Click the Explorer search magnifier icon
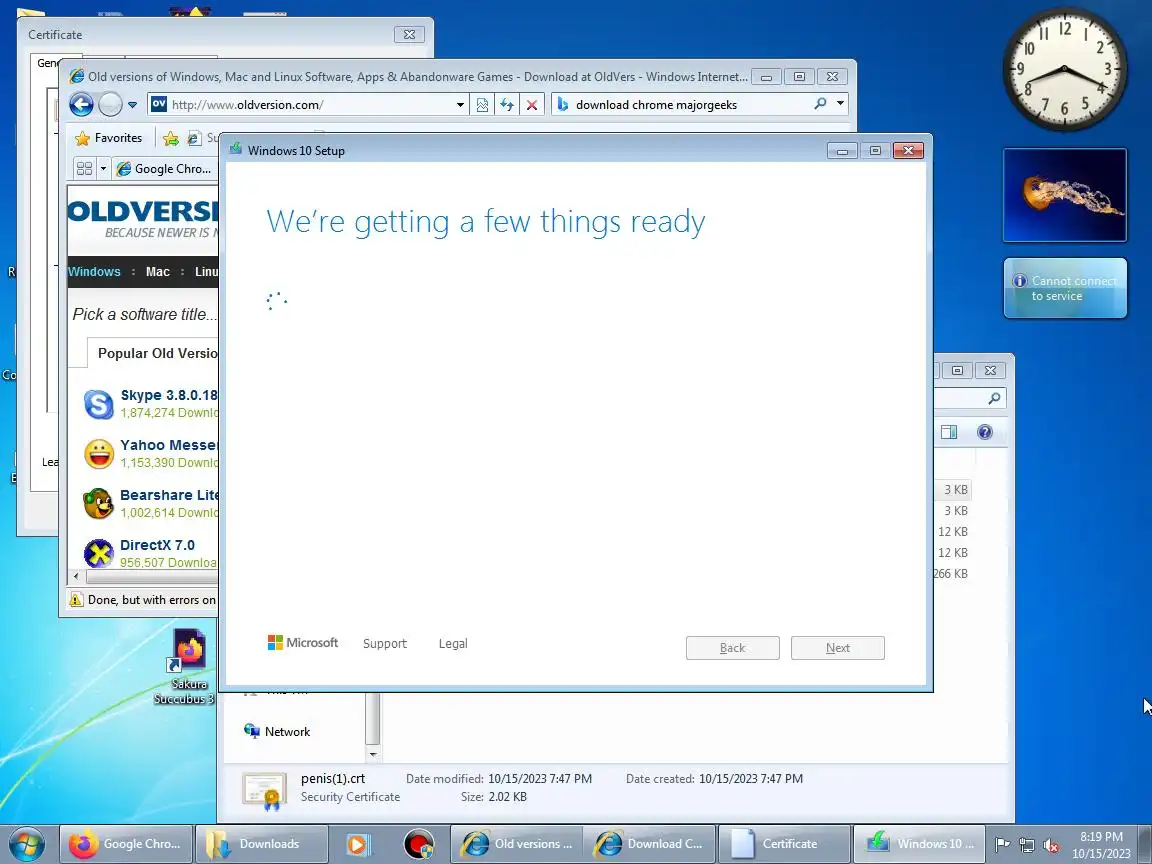The height and width of the screenshot is (864, 1152). click(994, 397)
